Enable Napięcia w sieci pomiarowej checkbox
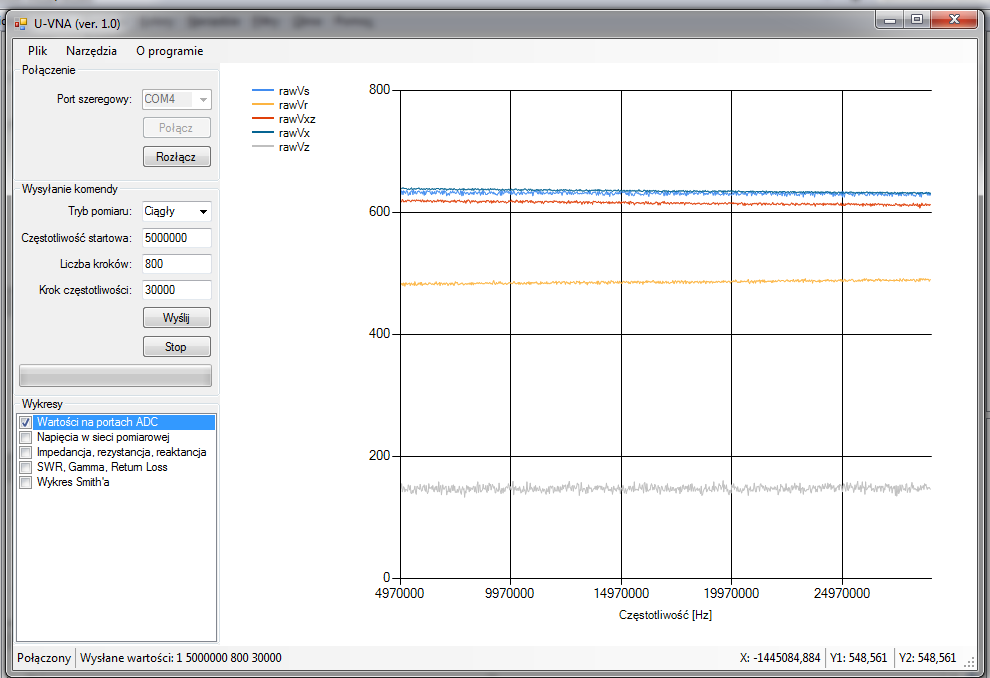The image size is (990, 678). point(26,437)
